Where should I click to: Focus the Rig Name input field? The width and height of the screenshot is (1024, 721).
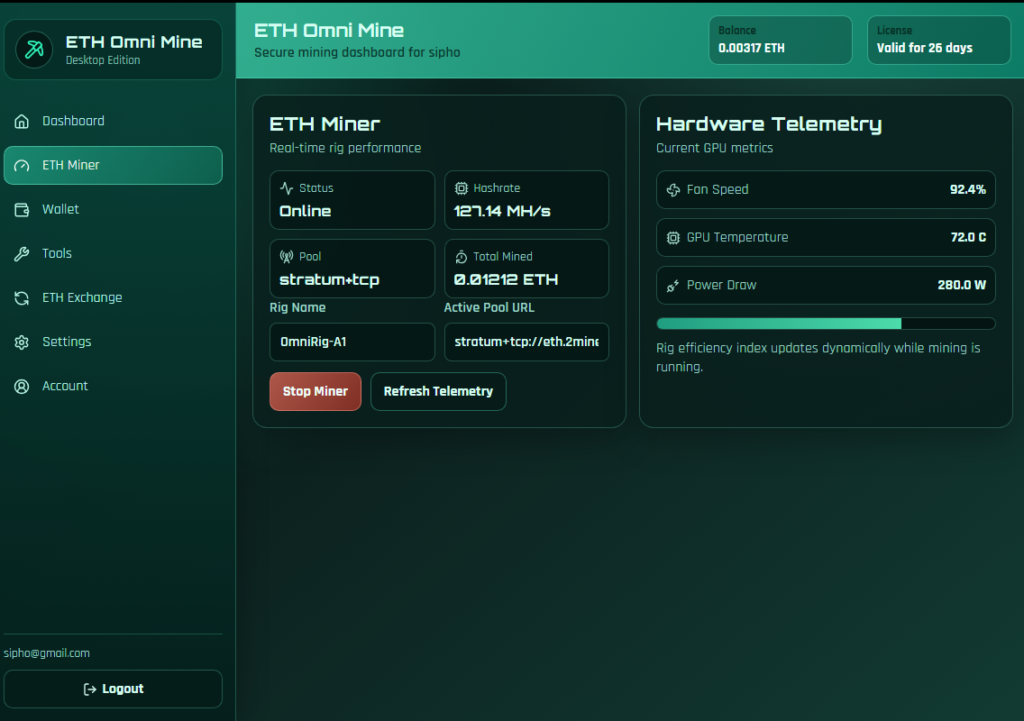(352, 342)
